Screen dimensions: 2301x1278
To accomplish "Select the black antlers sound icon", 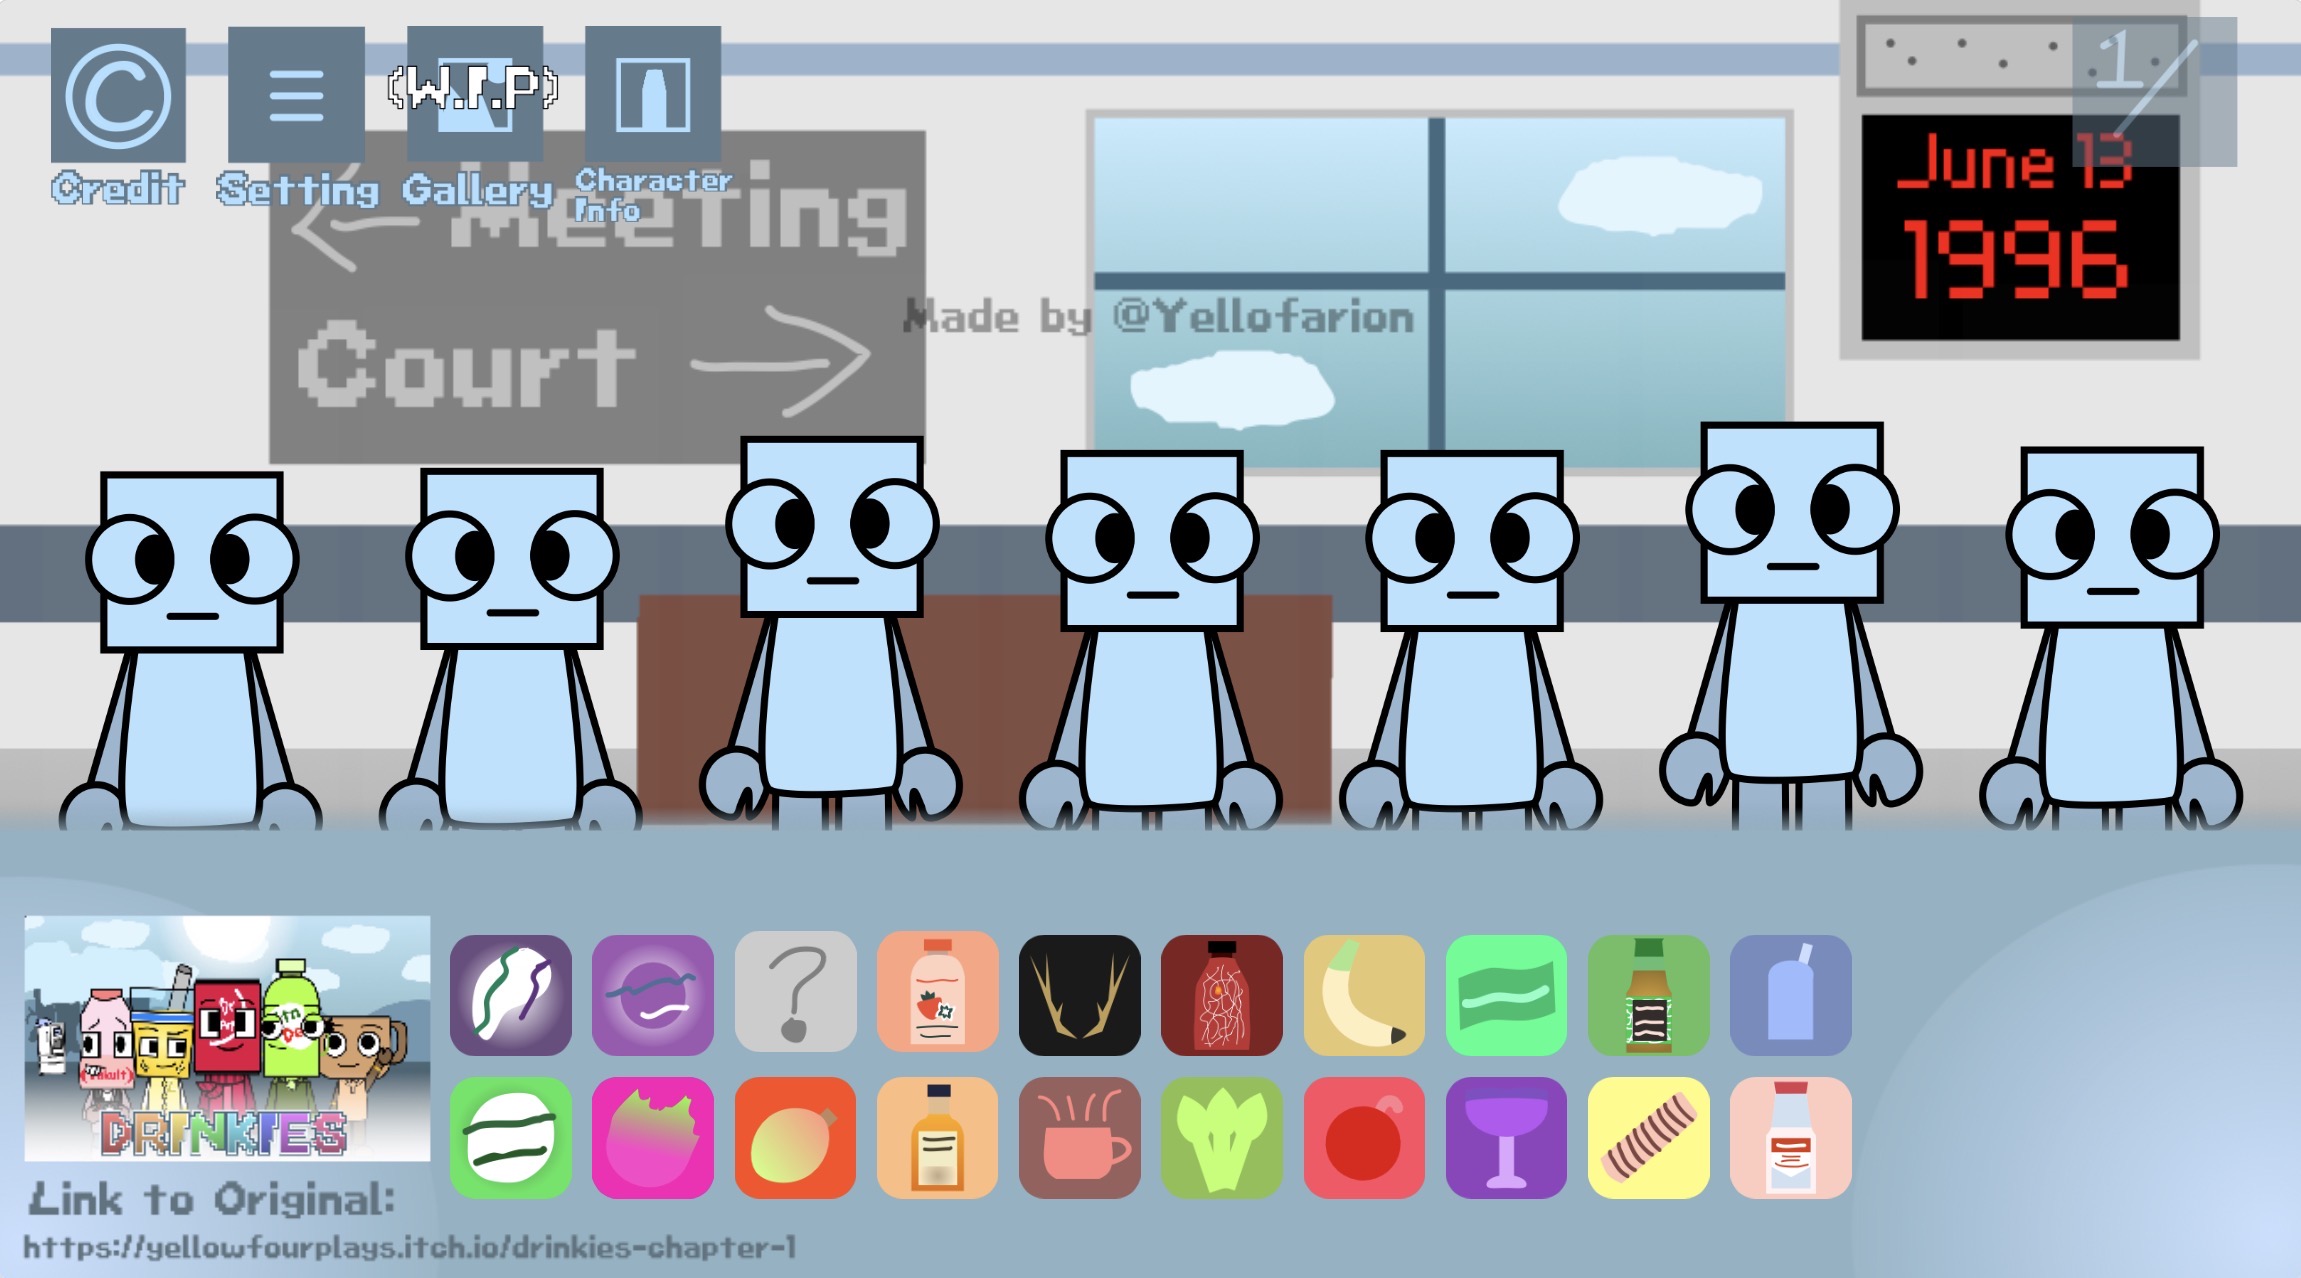I will pyautogui.click(x=1079, y=994).
